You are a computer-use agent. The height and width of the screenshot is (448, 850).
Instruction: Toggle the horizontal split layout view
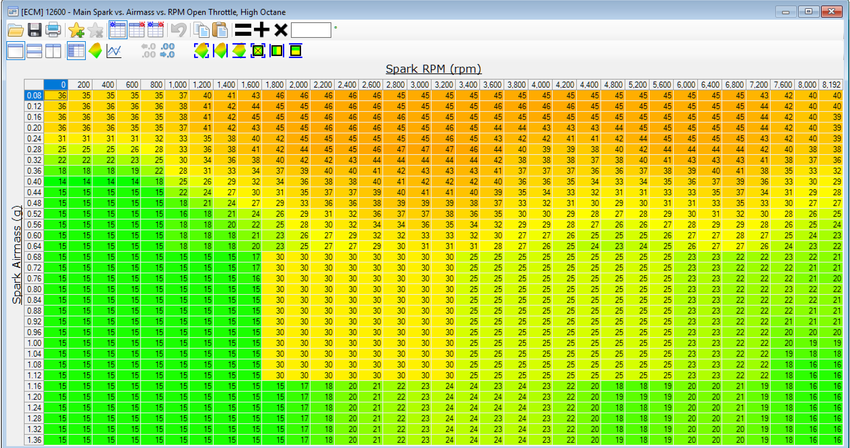point(34,51)
